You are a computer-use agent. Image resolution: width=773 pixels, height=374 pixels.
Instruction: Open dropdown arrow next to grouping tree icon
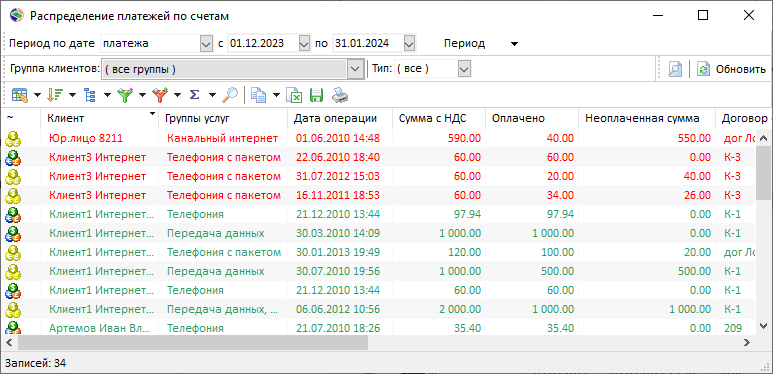[x=107, y=95]
